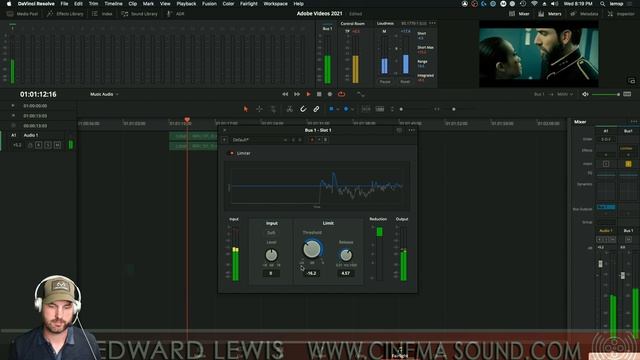The image size is (640, 360).
Task: Open the Media Pool panel
Action: point(22,14)
